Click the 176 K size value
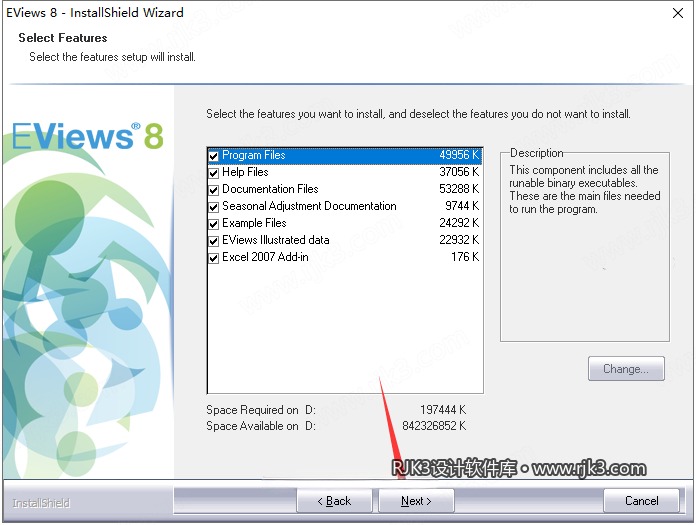696x525 pixels. (x=465, y=257)
